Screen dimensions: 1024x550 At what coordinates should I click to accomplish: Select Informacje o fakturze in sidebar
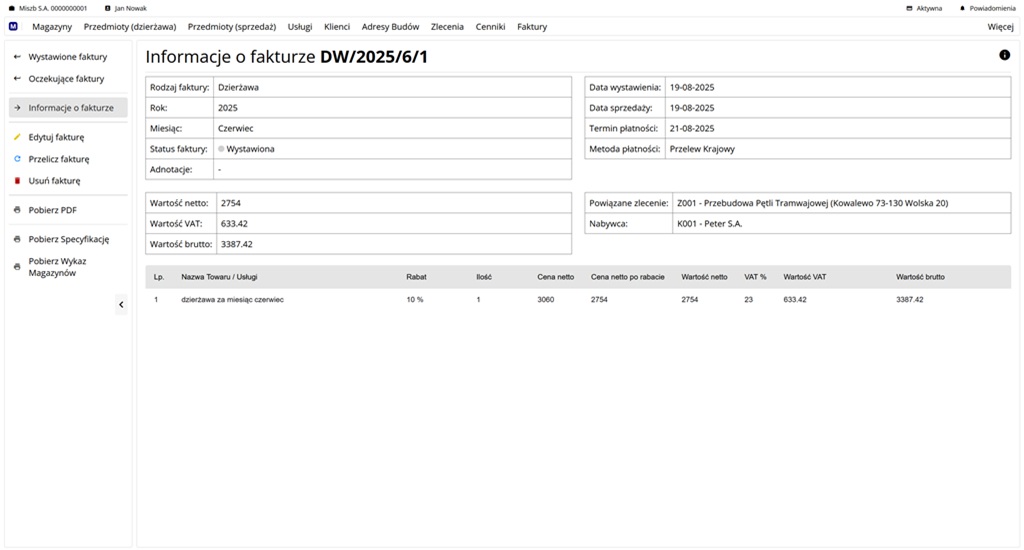coord(70,108)
